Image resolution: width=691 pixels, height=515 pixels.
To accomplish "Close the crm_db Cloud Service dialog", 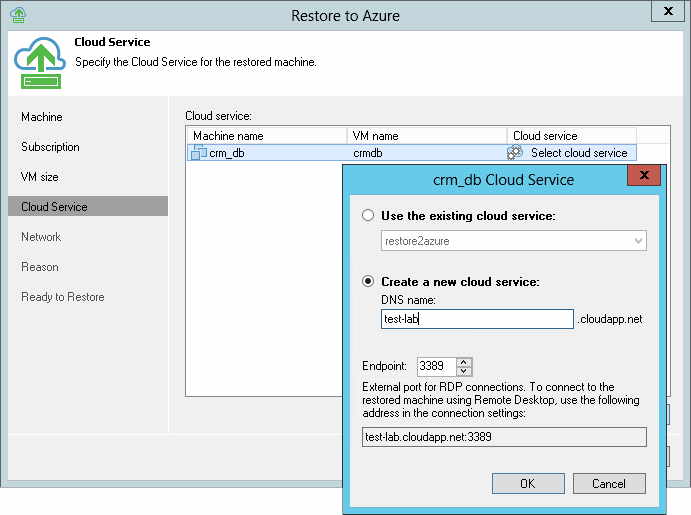I will pyautogui.click(x=644, y=175).
